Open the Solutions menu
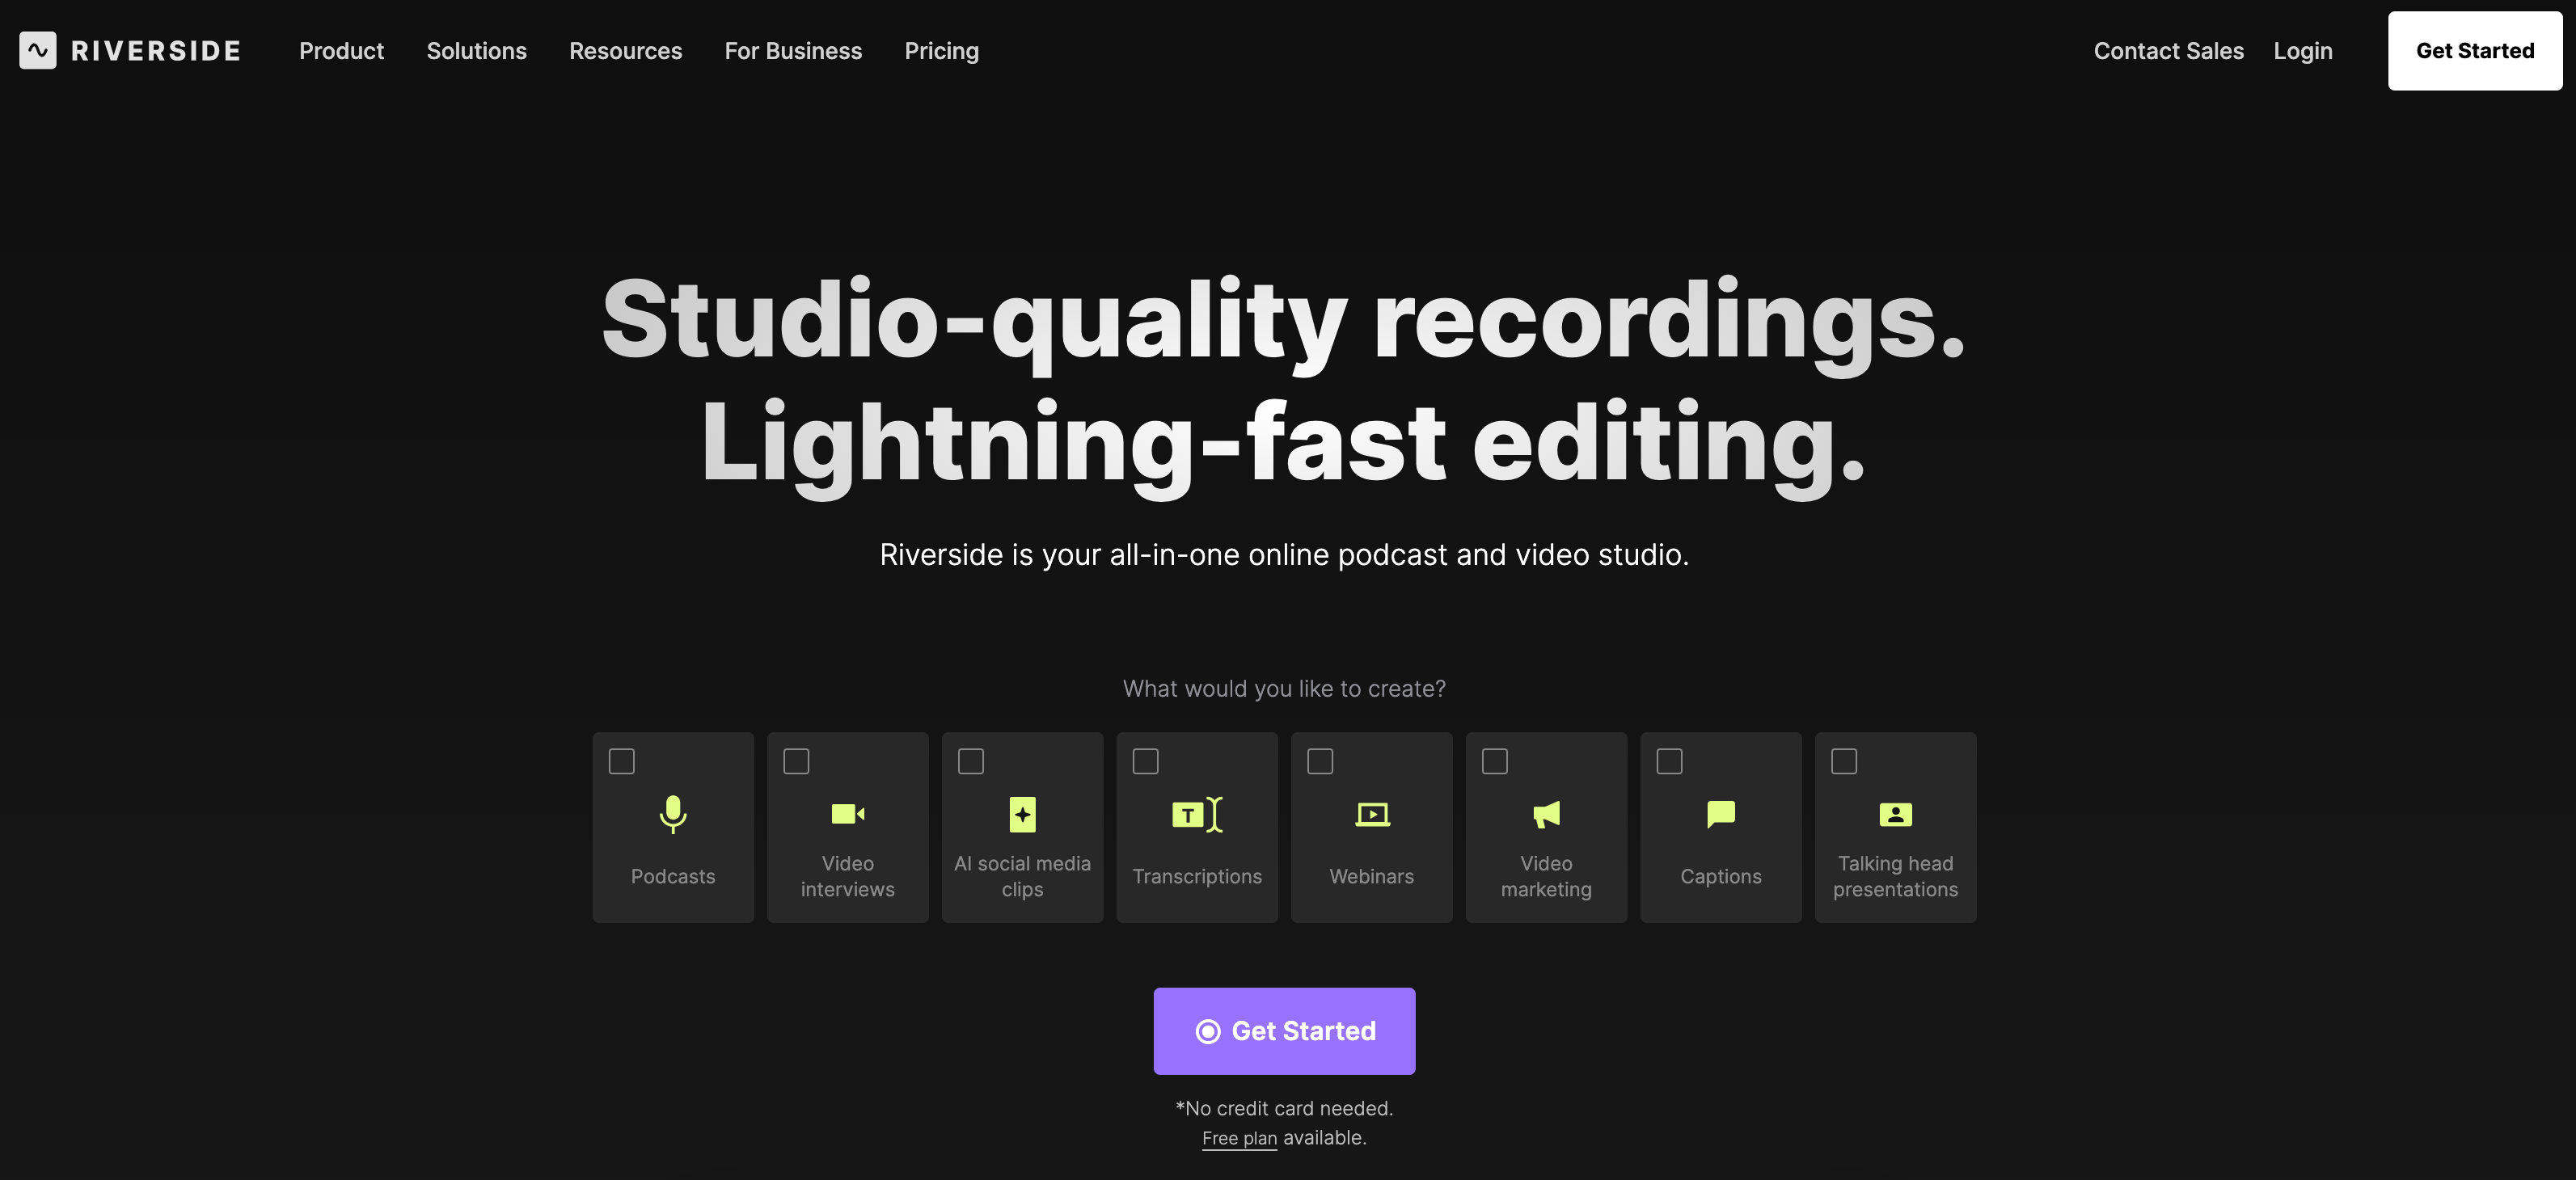Image resolution: width=2576 pixels, height=1180 pixels. [x=476, y=51]
